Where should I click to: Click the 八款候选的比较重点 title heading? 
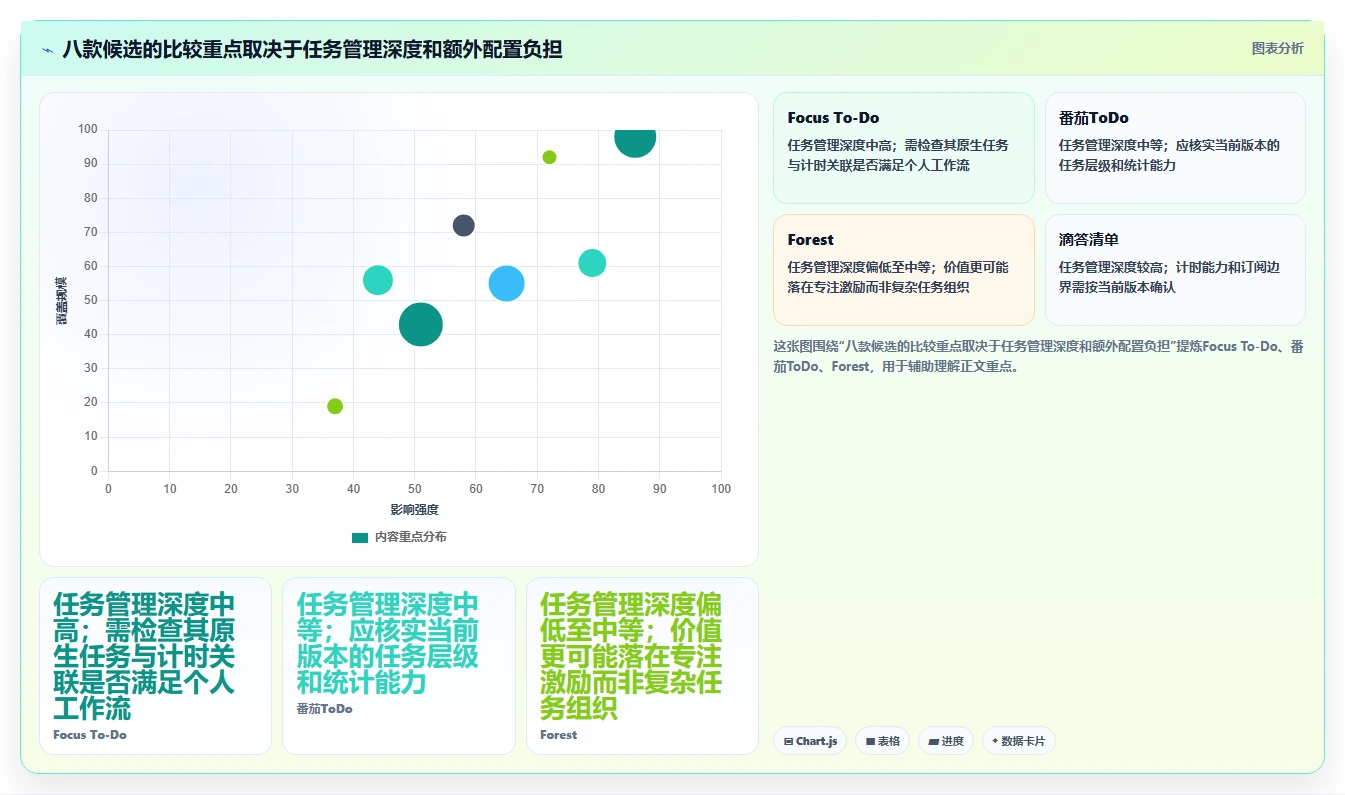pyautogui.click(x=312, y=49)
